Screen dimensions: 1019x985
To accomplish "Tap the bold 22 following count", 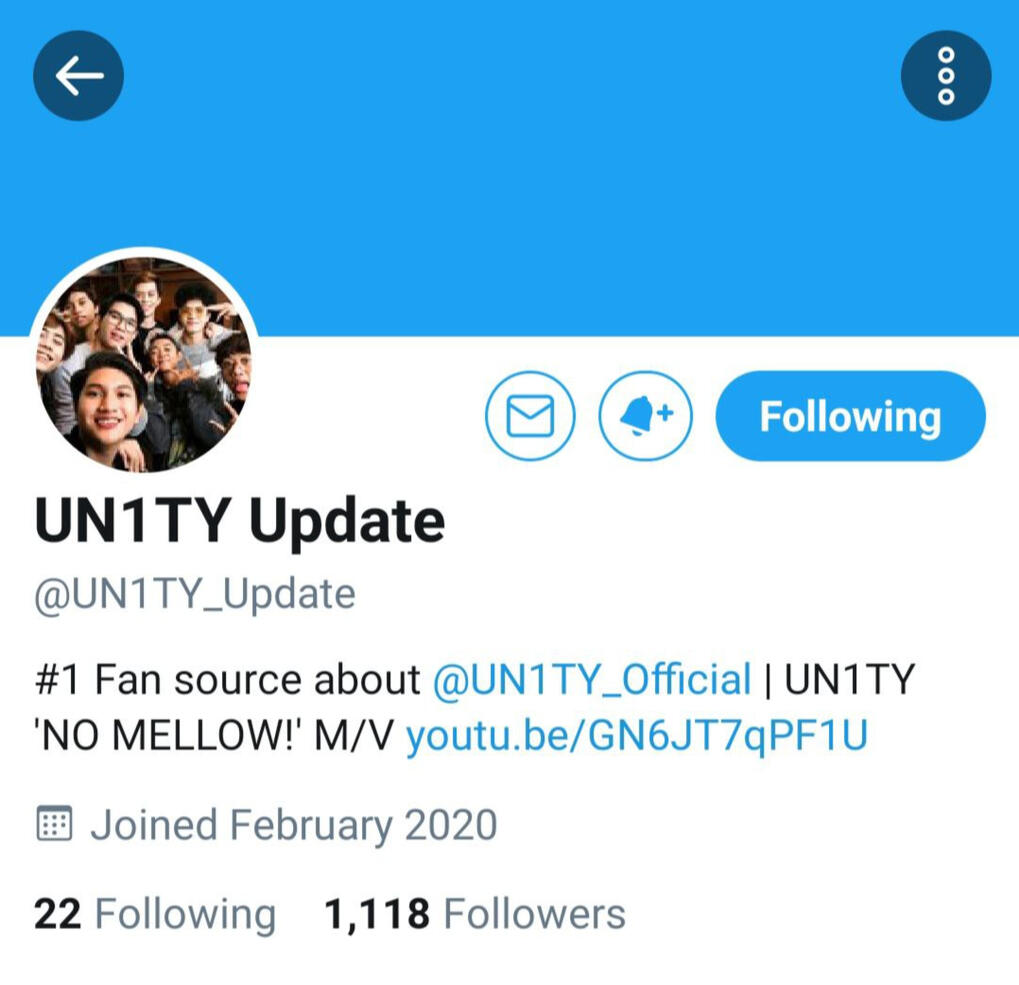I will pyautogui.click(x=57, y=914).
